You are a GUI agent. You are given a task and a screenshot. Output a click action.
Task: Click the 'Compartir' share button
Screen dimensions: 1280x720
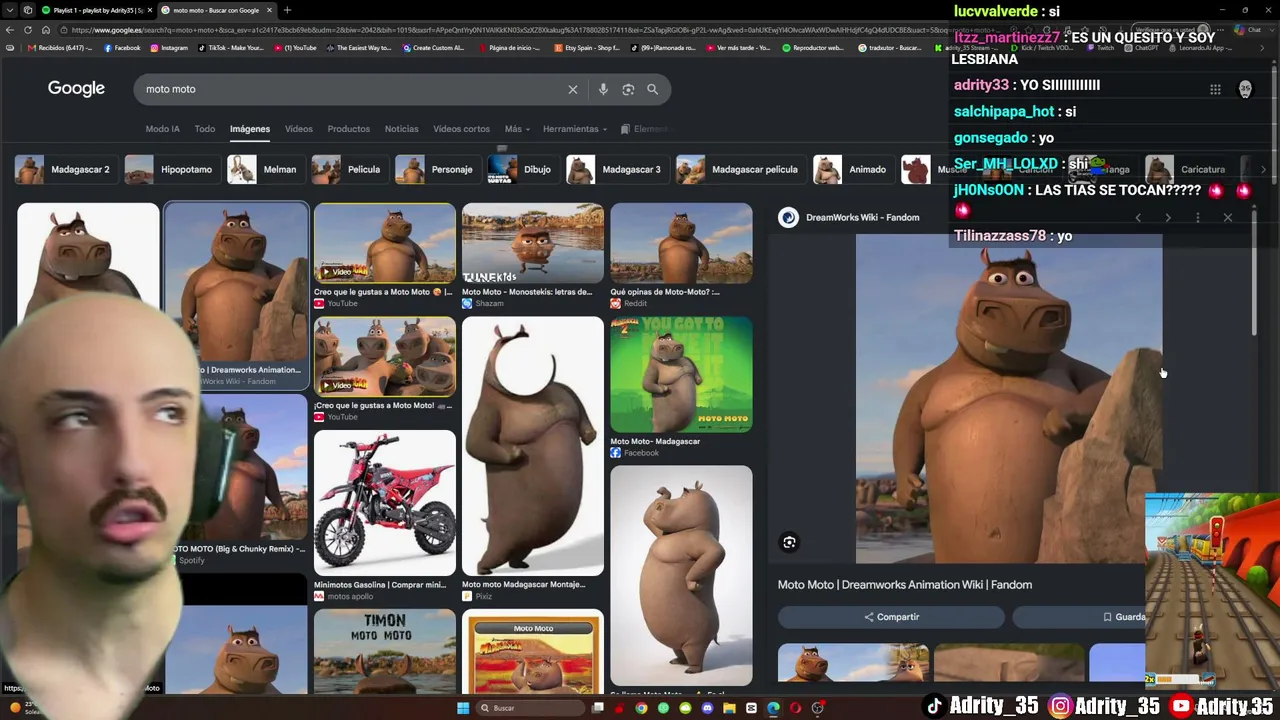[x=891, y=617]
